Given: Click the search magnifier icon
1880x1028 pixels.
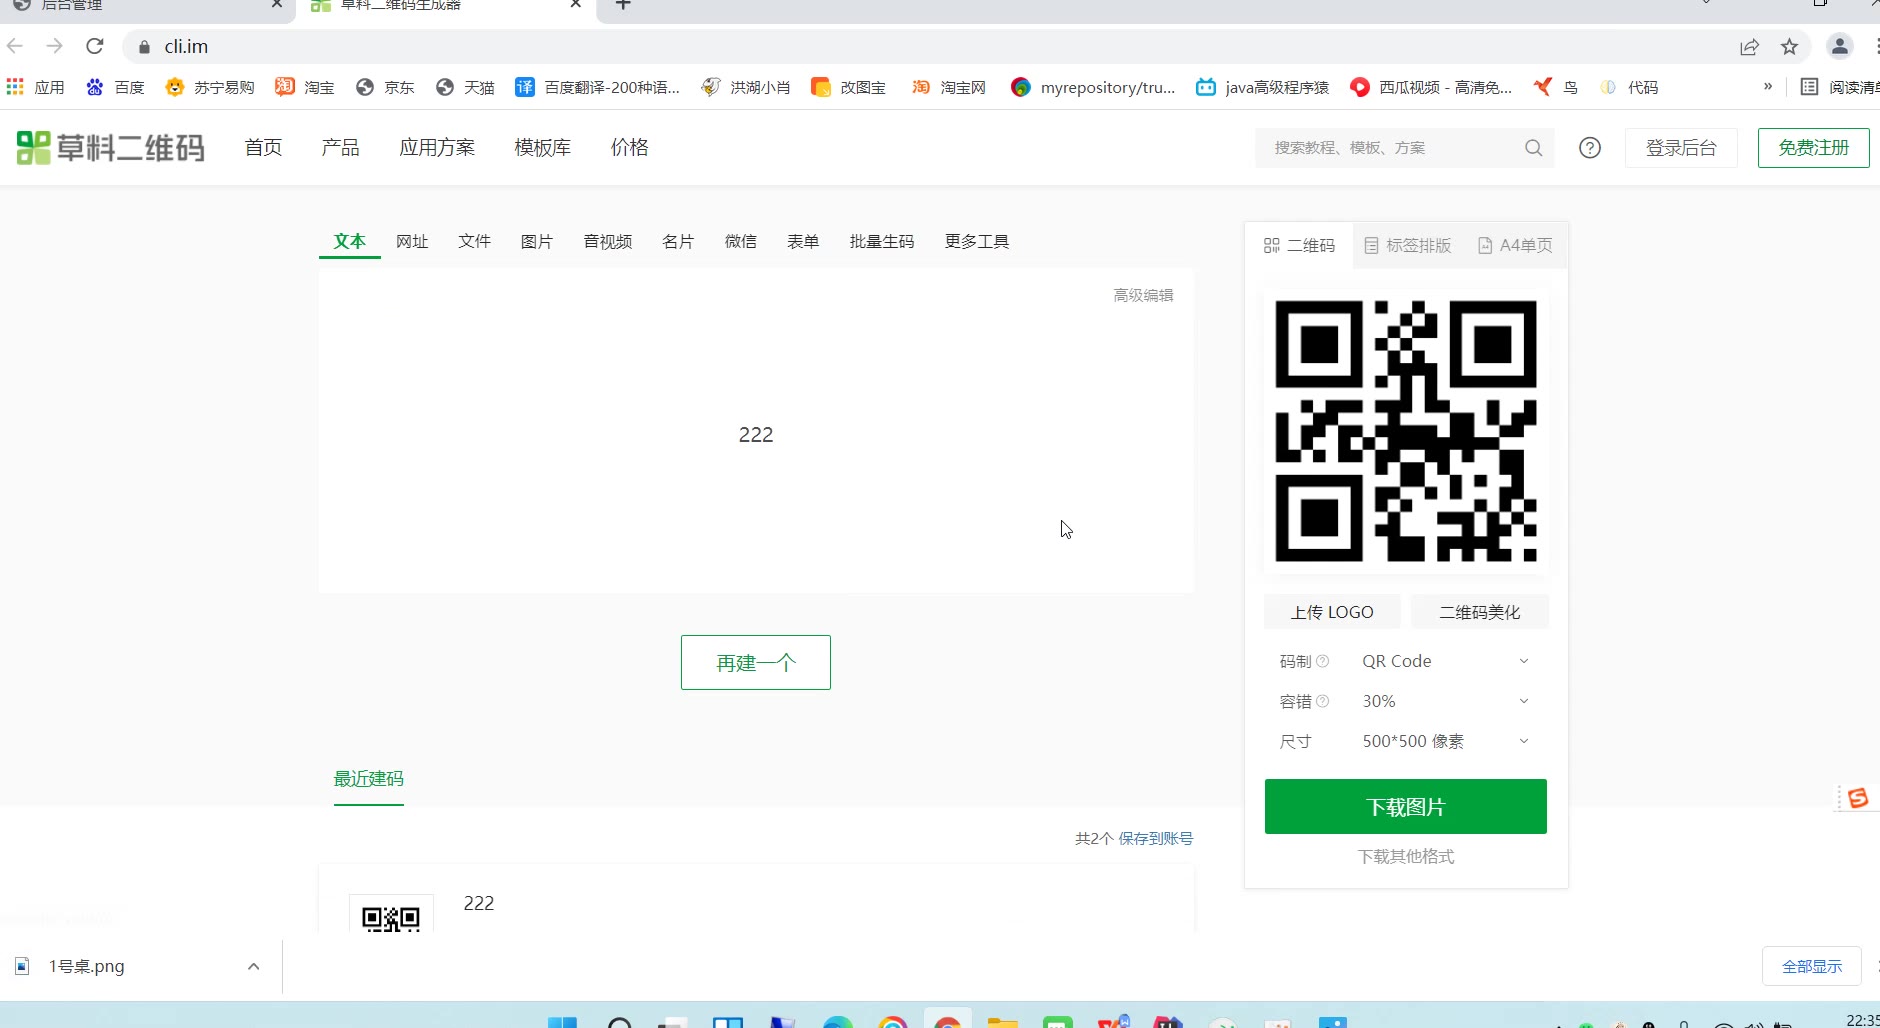Looking at the screenshot, I should [1533, 148].
